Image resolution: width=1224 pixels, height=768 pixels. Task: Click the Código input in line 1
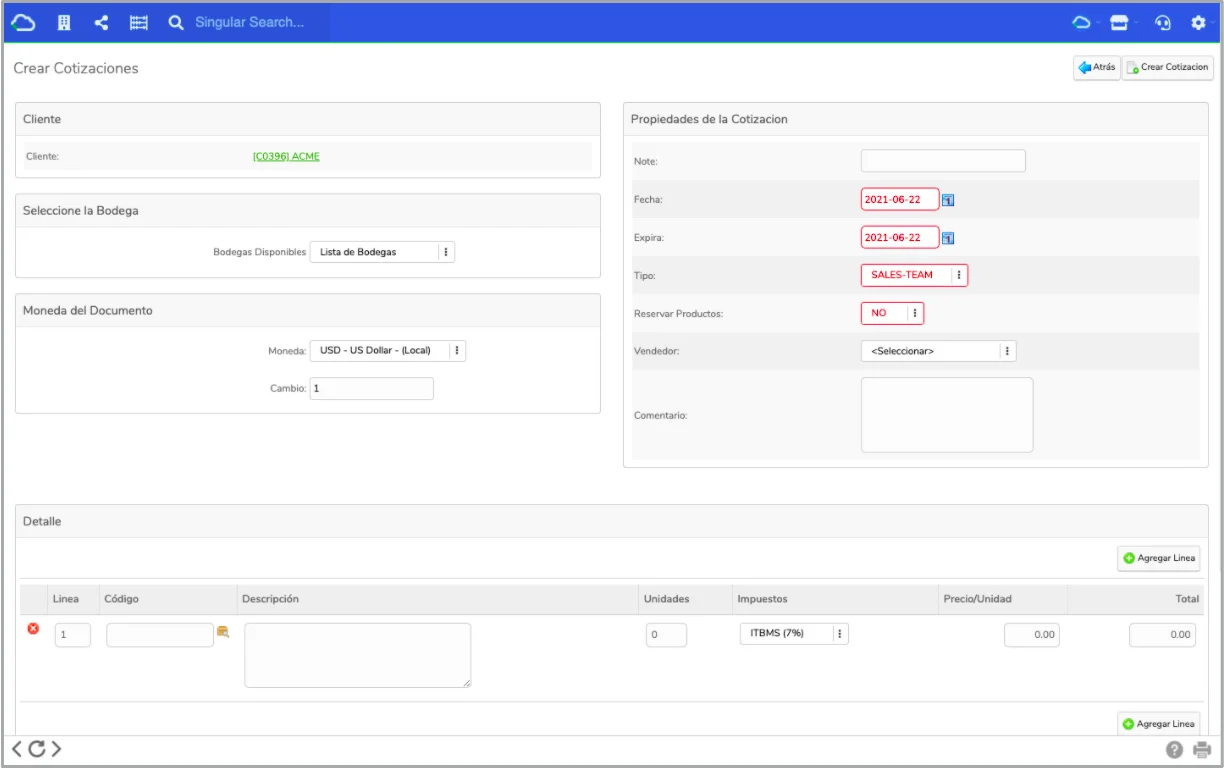(160, 635)
